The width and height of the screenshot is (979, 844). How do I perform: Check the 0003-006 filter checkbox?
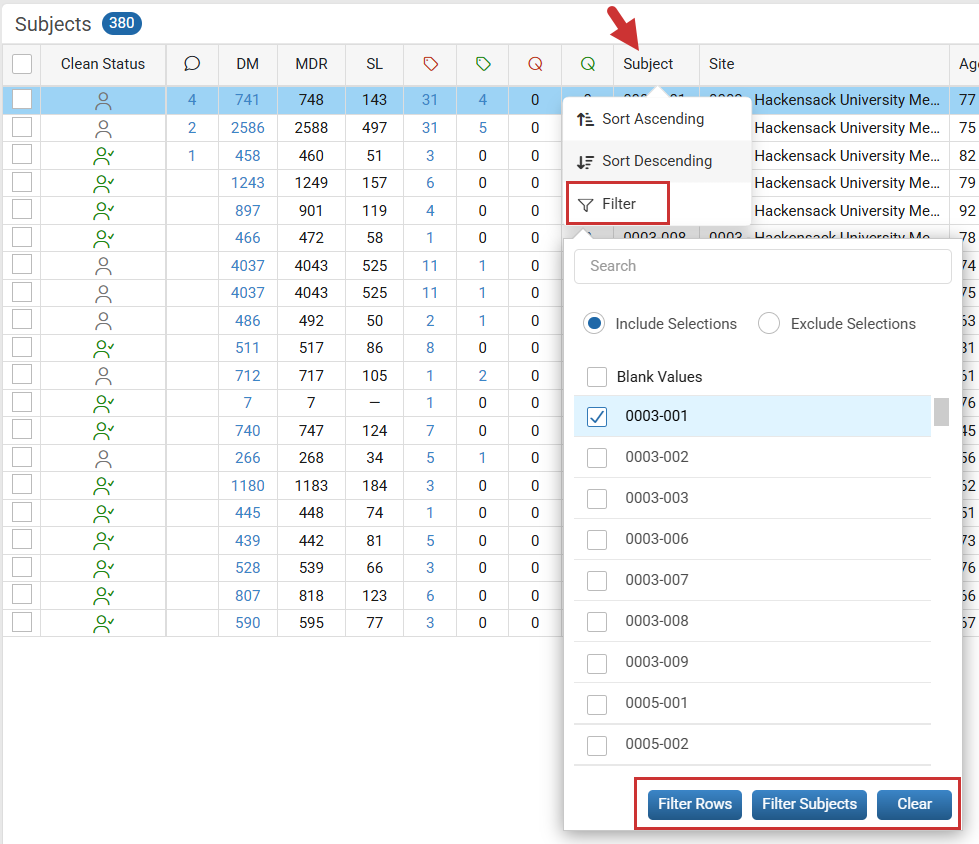pos(597,539)
